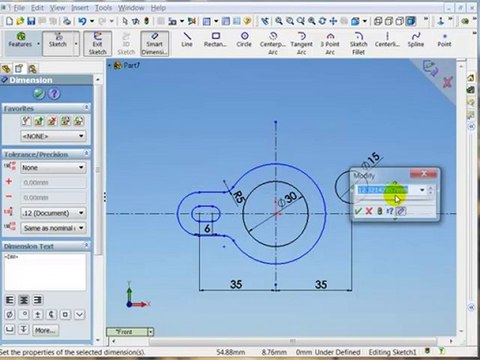Toggle the Smart Dimension tool
The width and height of the screenshot is (480, 360).
(x=154, y=43)
